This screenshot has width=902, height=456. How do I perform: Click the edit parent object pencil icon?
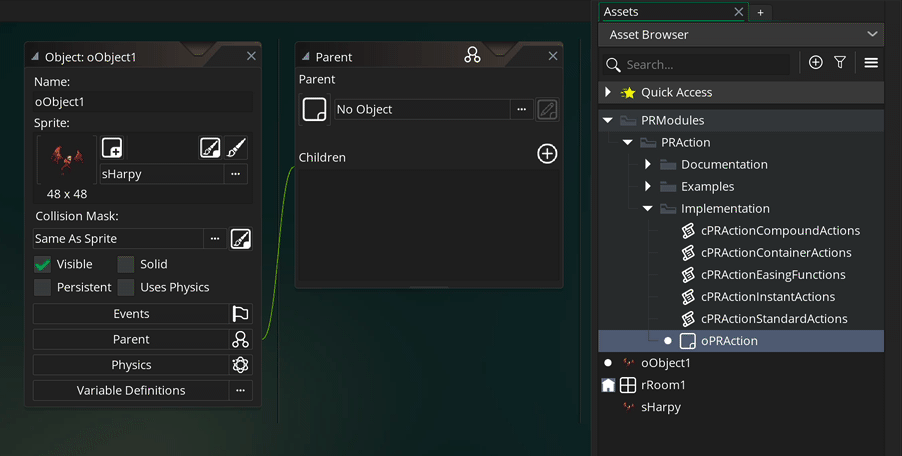click(x=548, y=109)
